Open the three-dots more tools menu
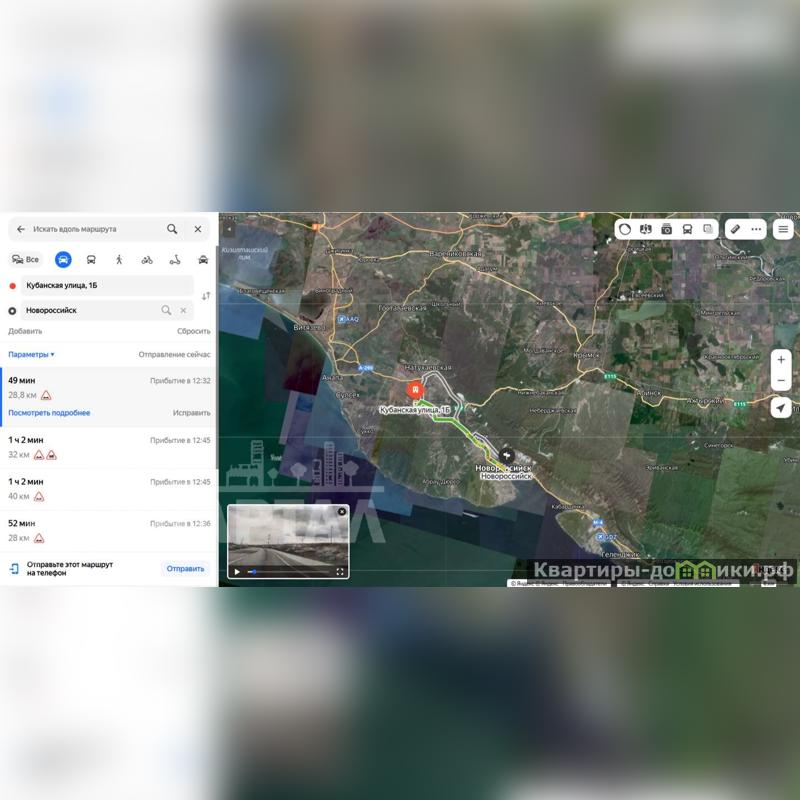 pos(756,229)
